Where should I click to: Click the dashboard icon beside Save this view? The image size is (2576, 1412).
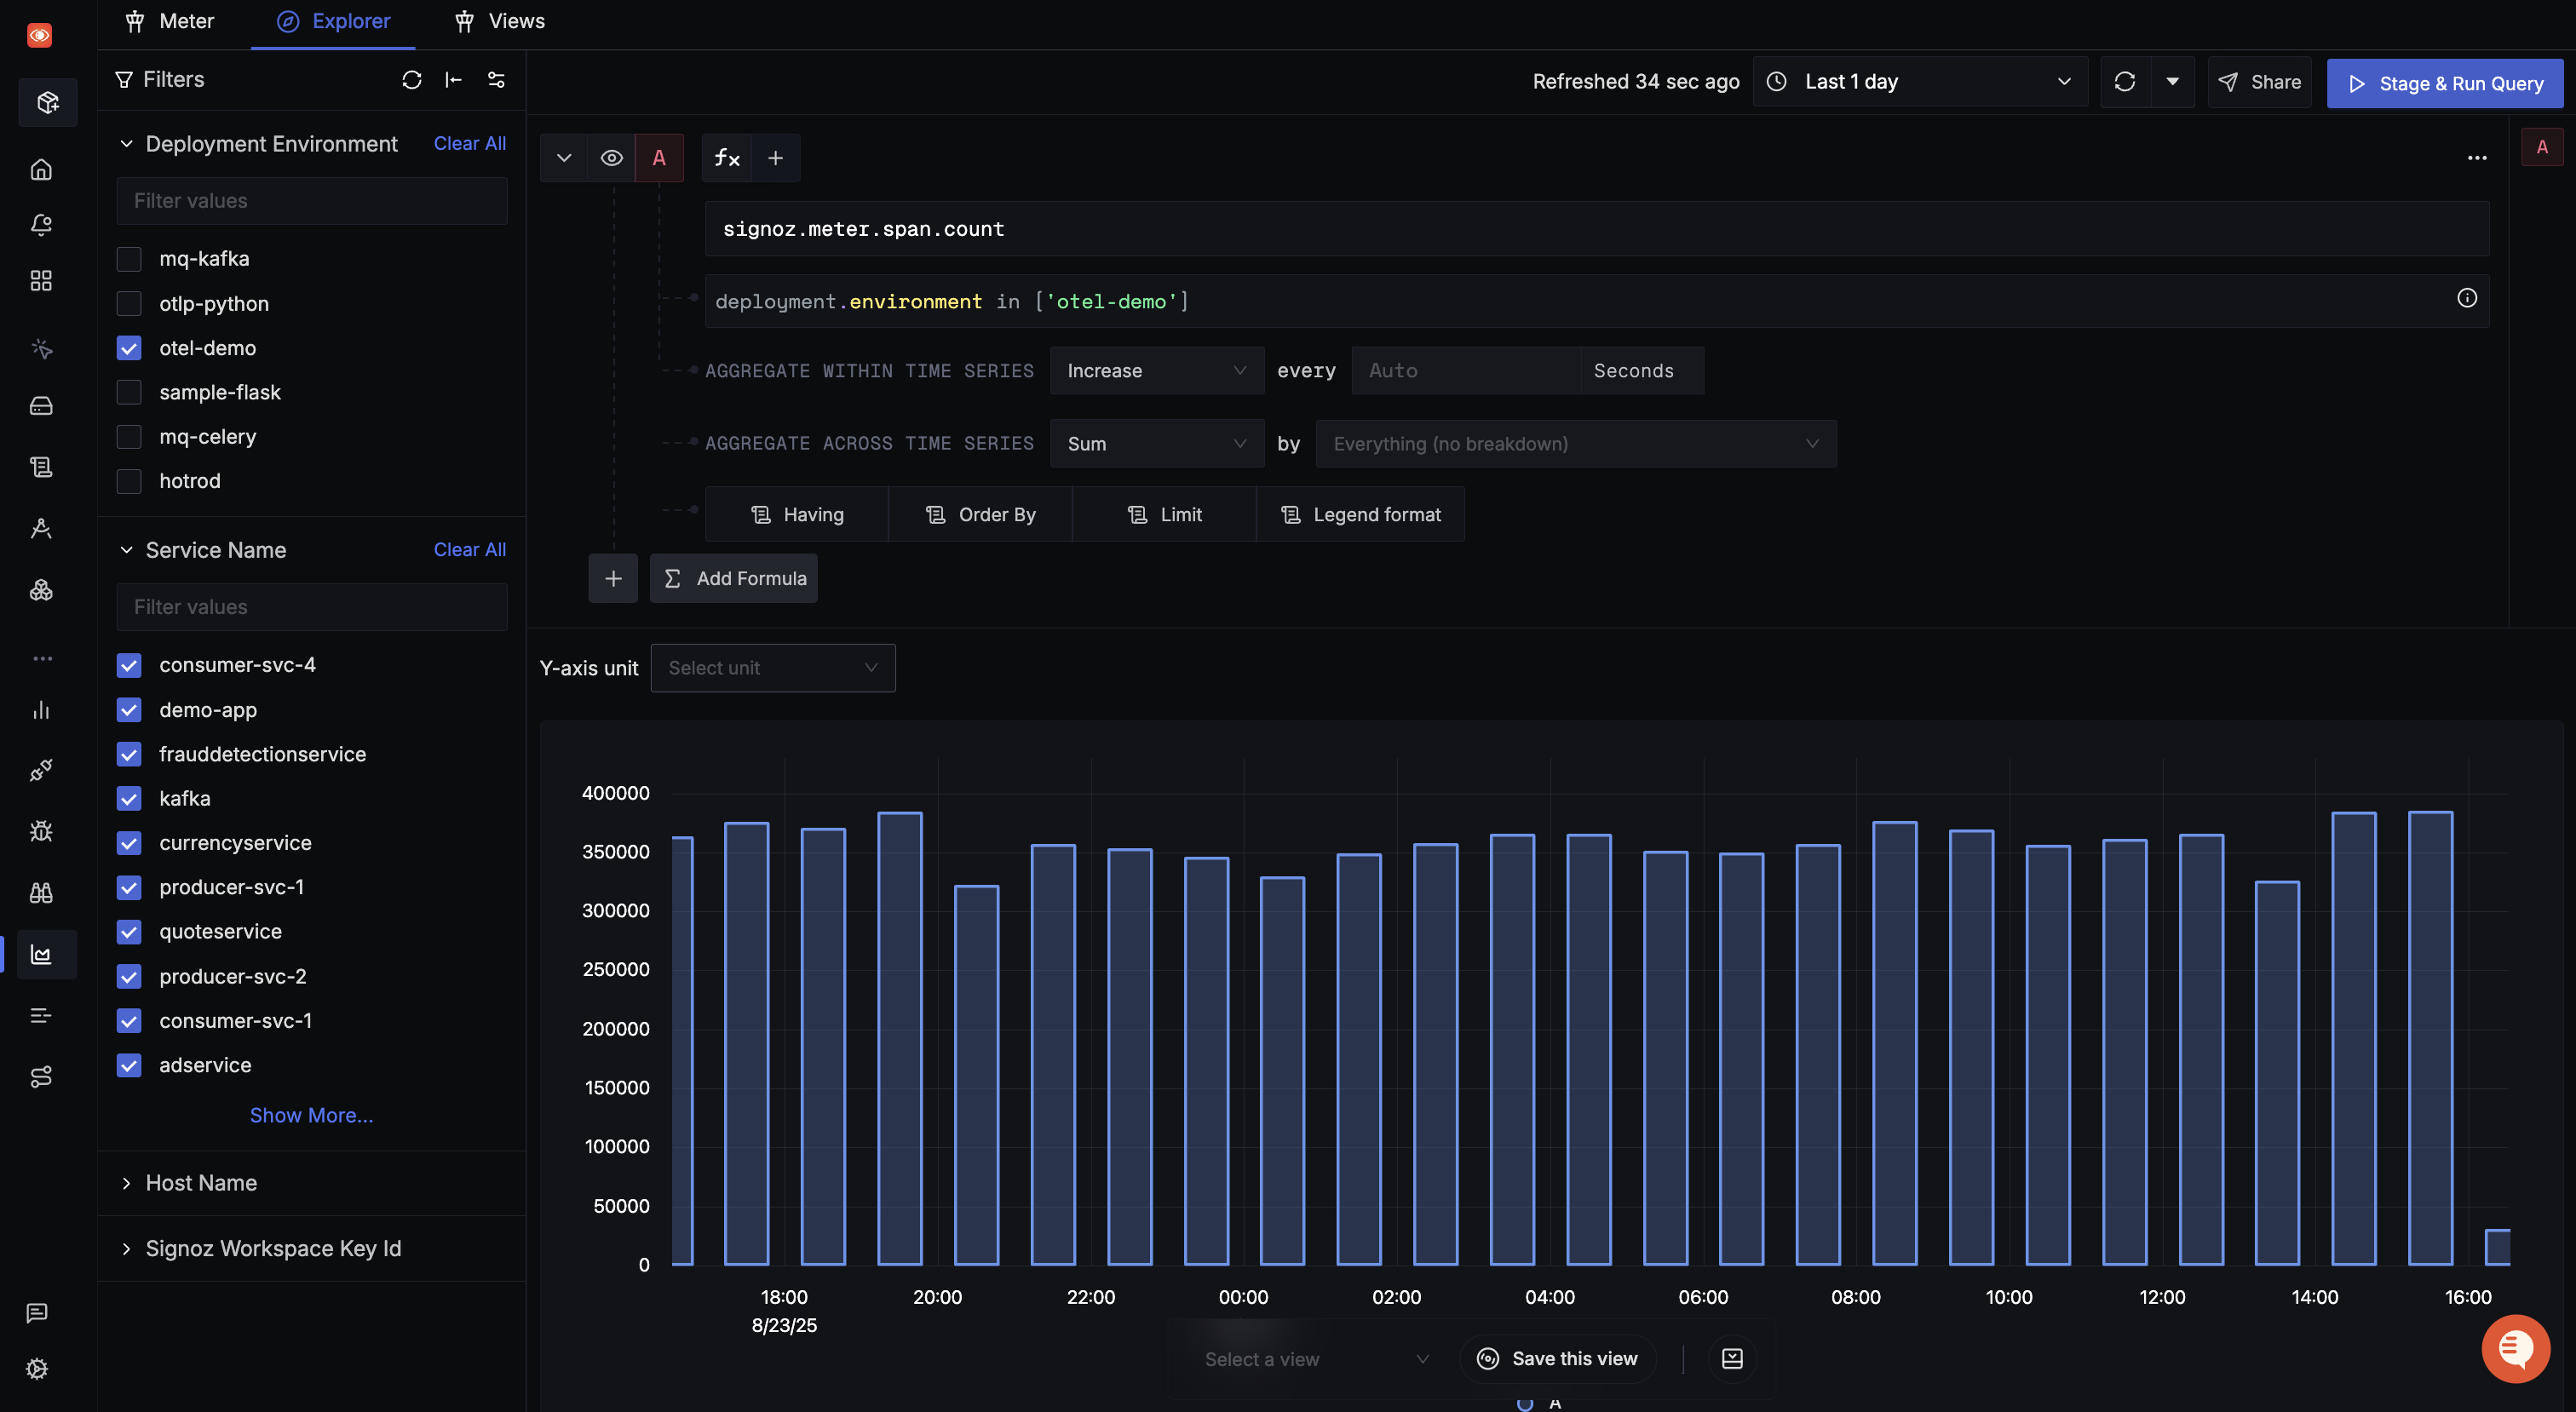[1733, 1359]
